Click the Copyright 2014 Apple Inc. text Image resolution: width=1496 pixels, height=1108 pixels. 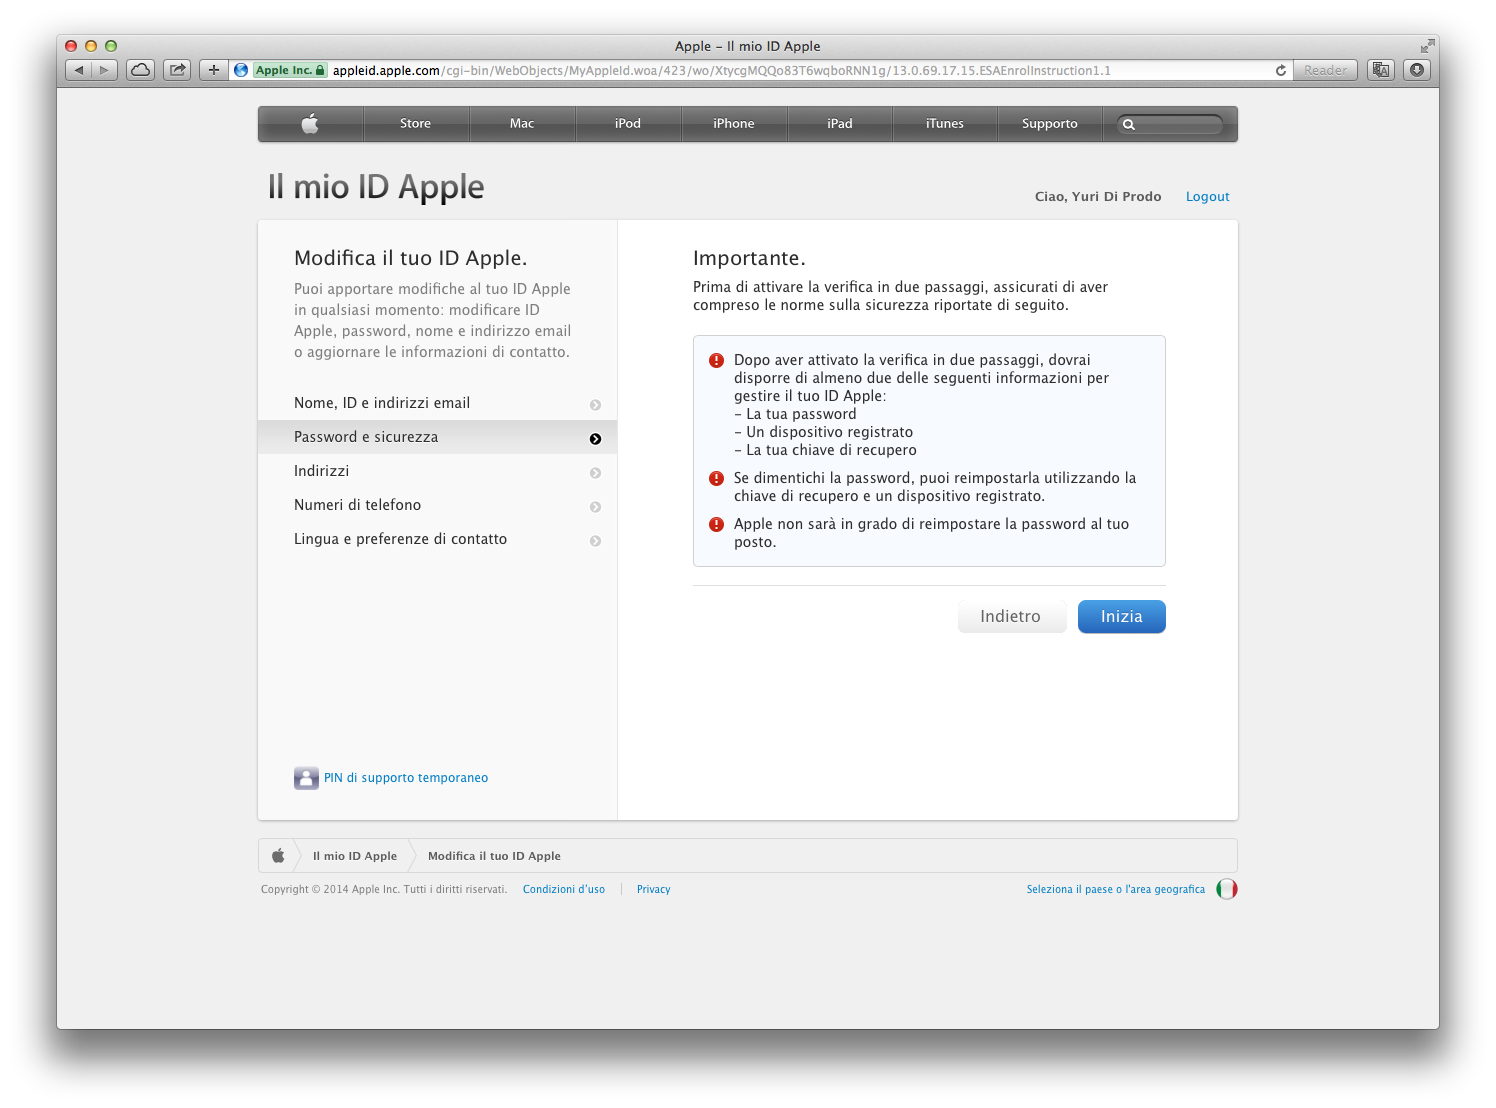pos(384,889)
